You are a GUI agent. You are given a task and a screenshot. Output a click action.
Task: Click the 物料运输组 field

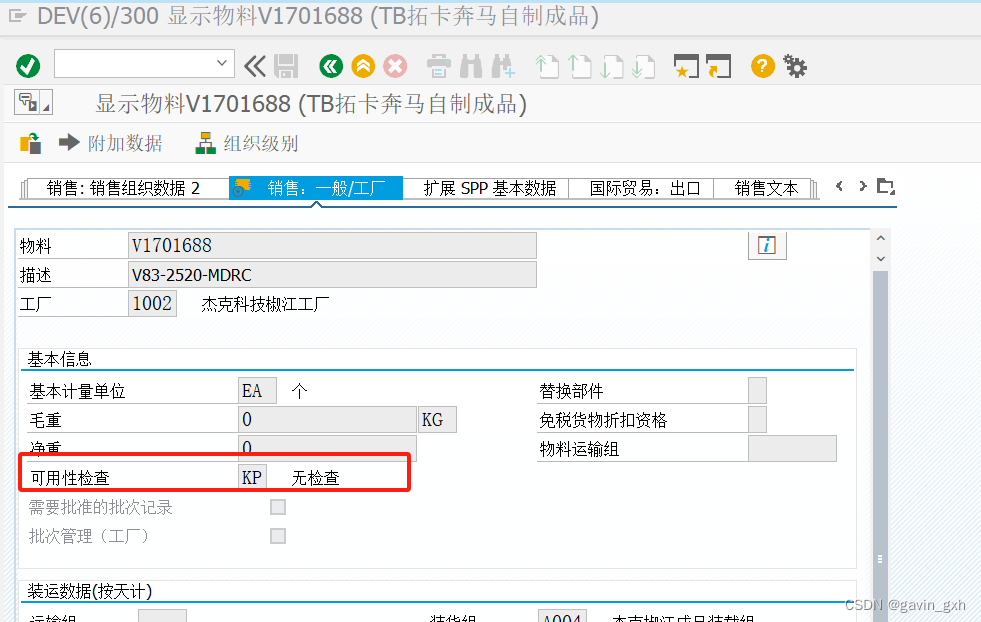pyautogui.click(x=792, y=449)
